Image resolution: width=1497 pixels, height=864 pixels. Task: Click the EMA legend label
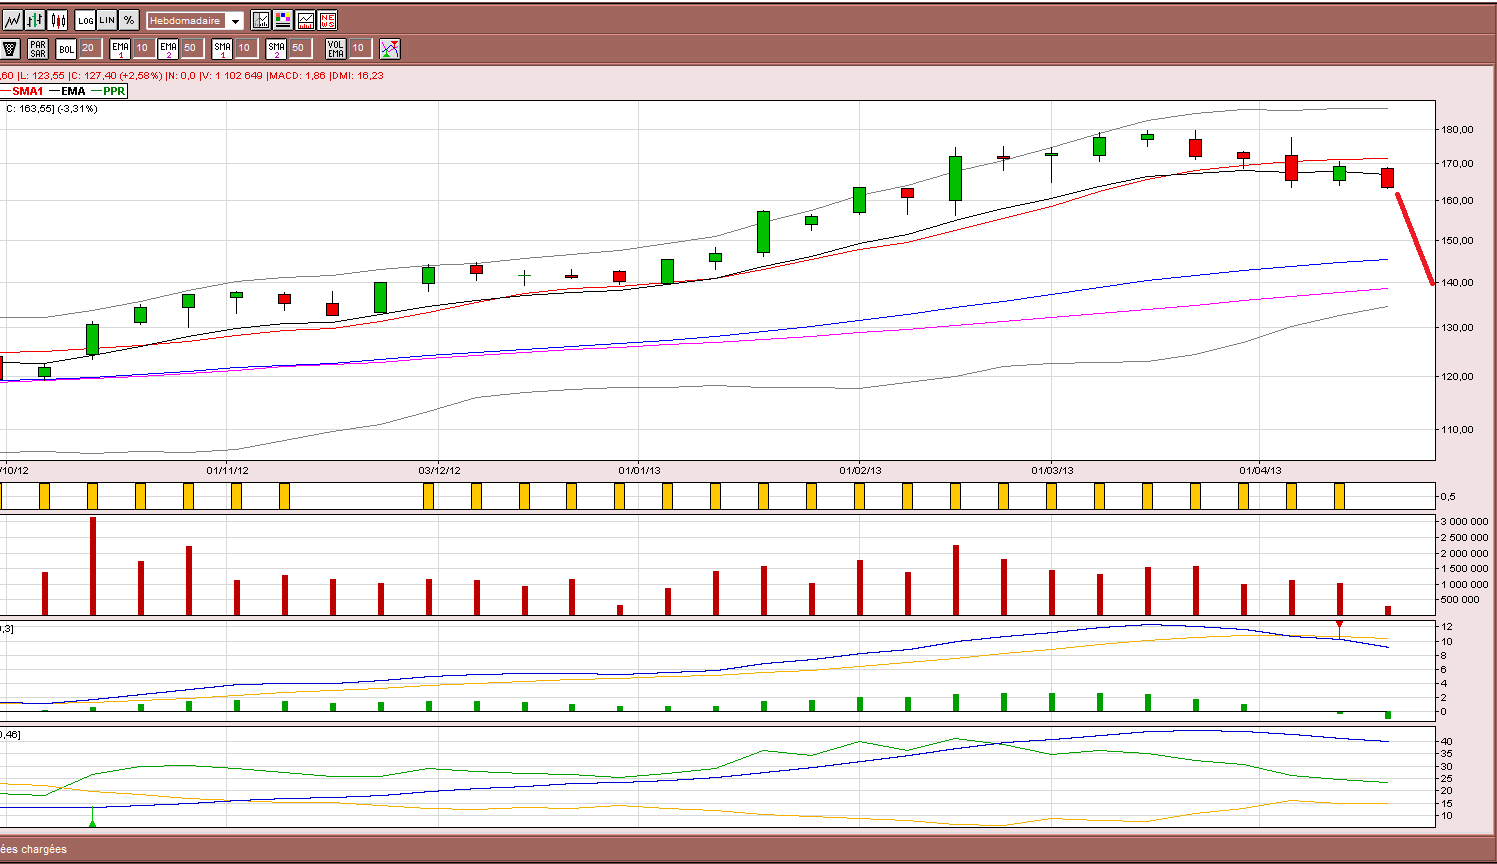73,91
